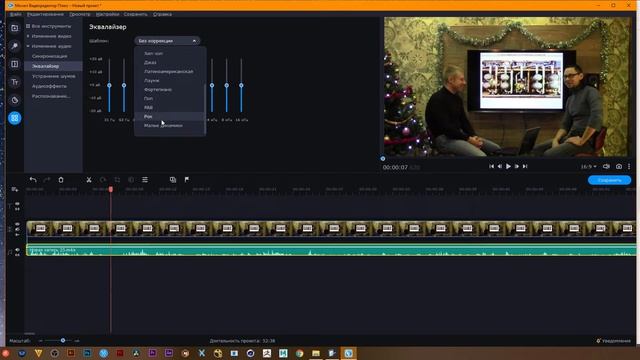Jump to the previous clip in preview
Image resolution: width=640 pixels, height=360 pixels.
491,166
